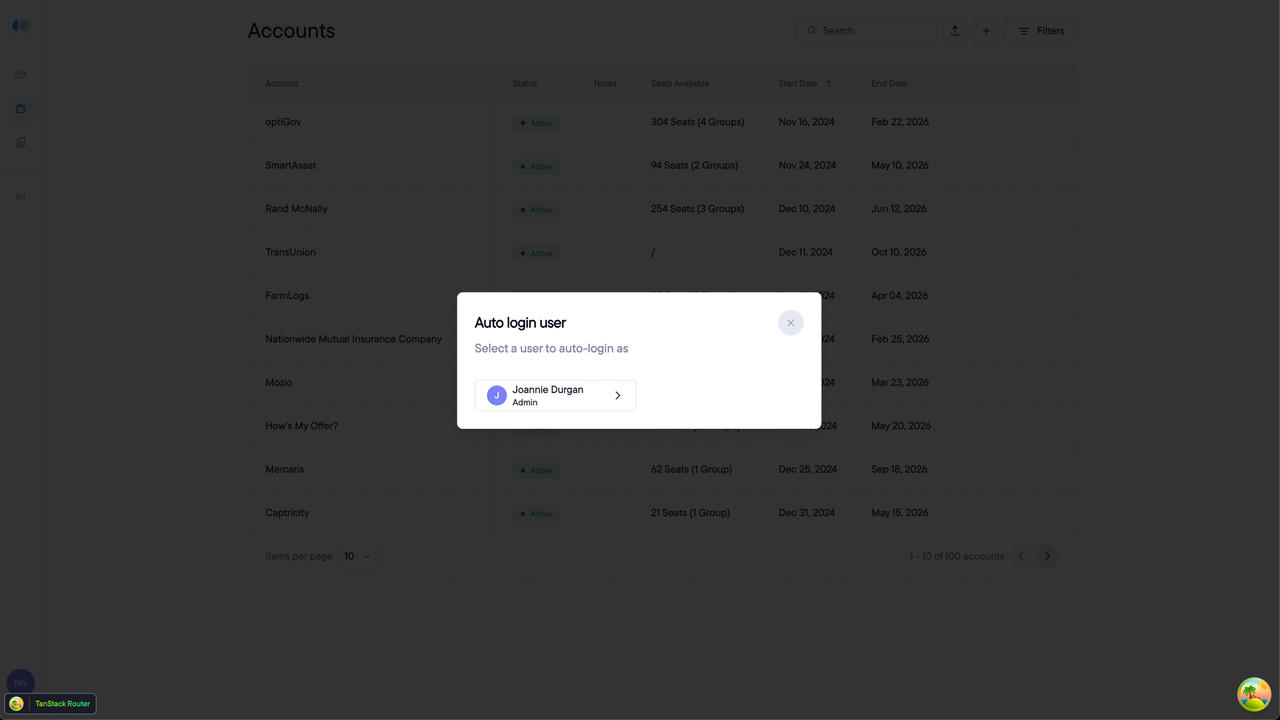
Task: Click the export icon next to the search bar
Action: pyautogui.click(x=954, y=30)
